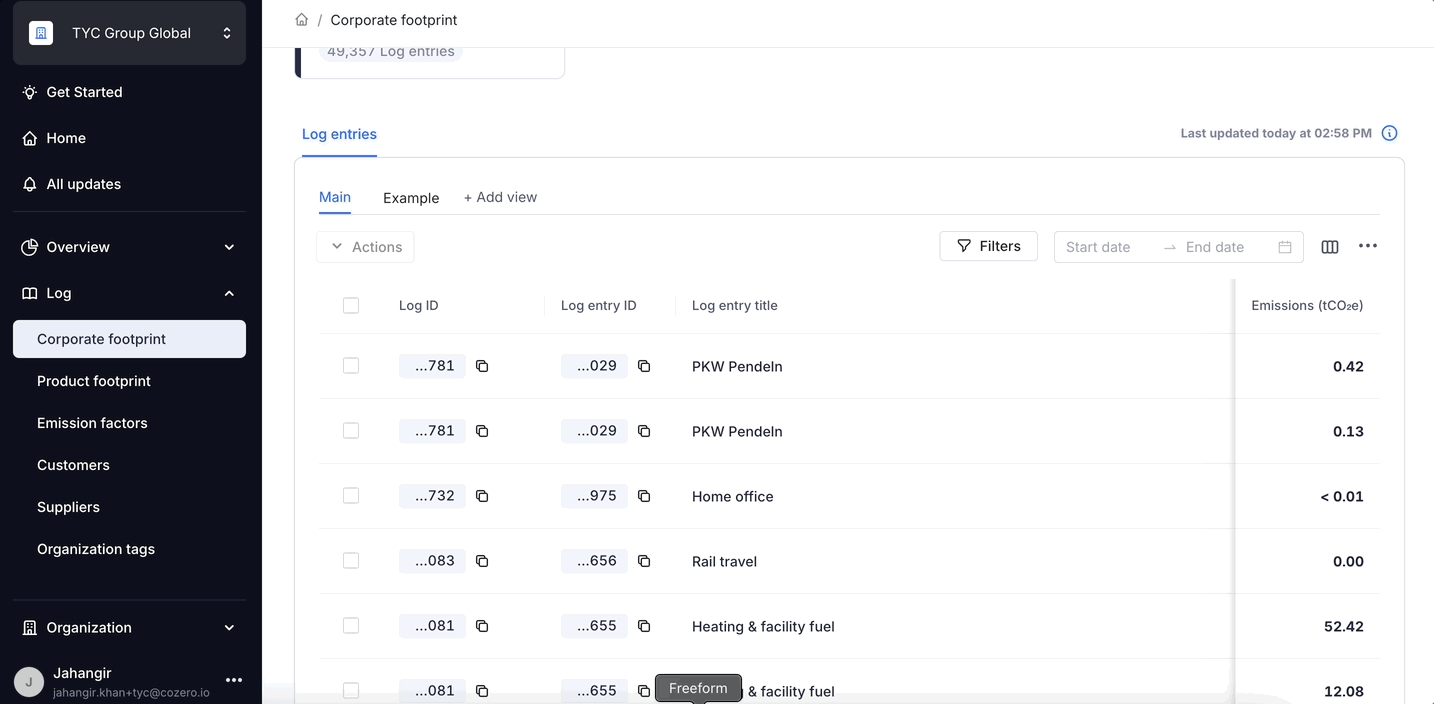Click the info icon beside last updated
The image size is (1434, 704).
[1389, 133]
